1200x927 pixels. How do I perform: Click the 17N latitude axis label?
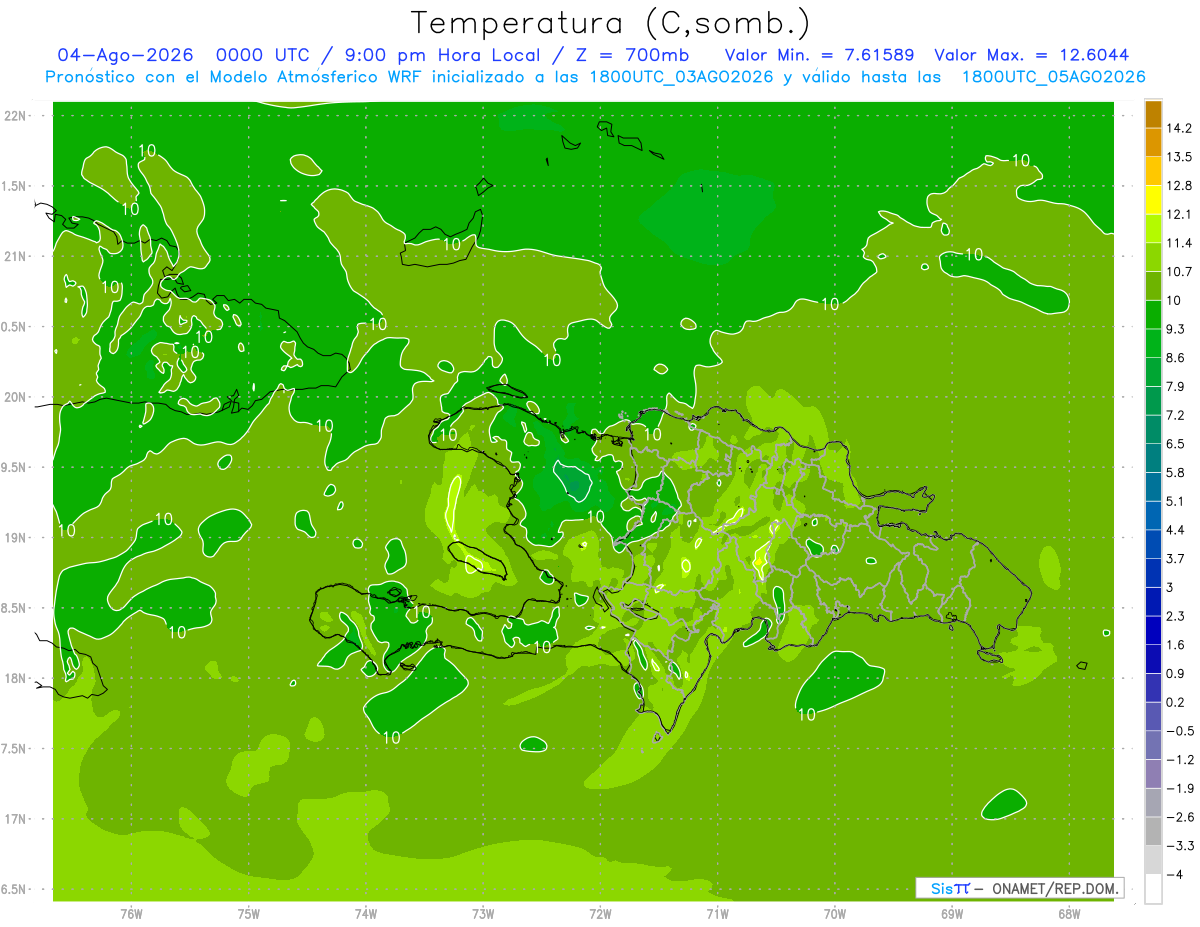(x=15, y=819)
